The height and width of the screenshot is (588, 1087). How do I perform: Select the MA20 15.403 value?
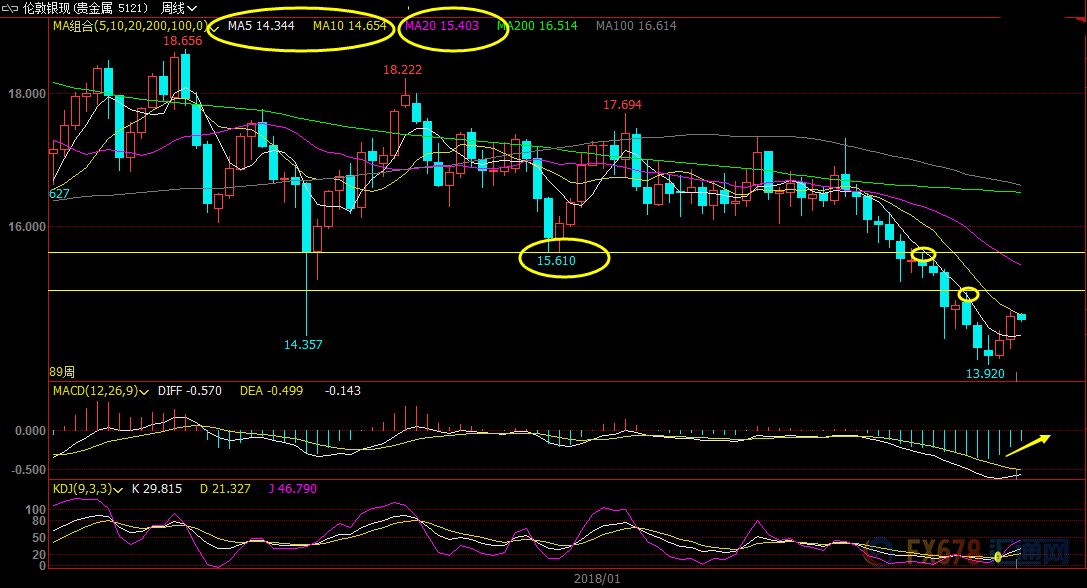[442, 26]
